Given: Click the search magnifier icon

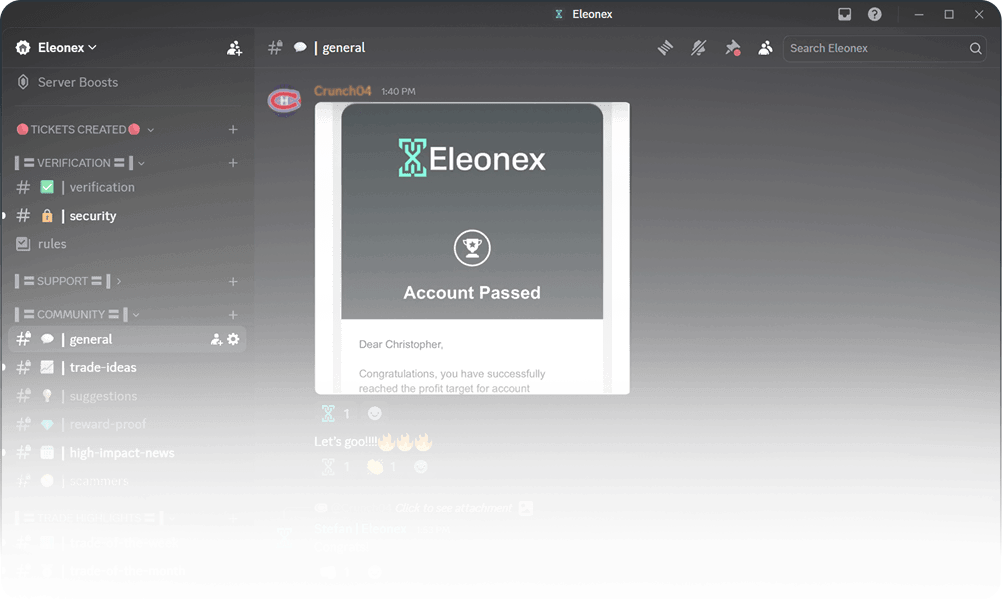Looking at the screenshot, I should (975, 49).
